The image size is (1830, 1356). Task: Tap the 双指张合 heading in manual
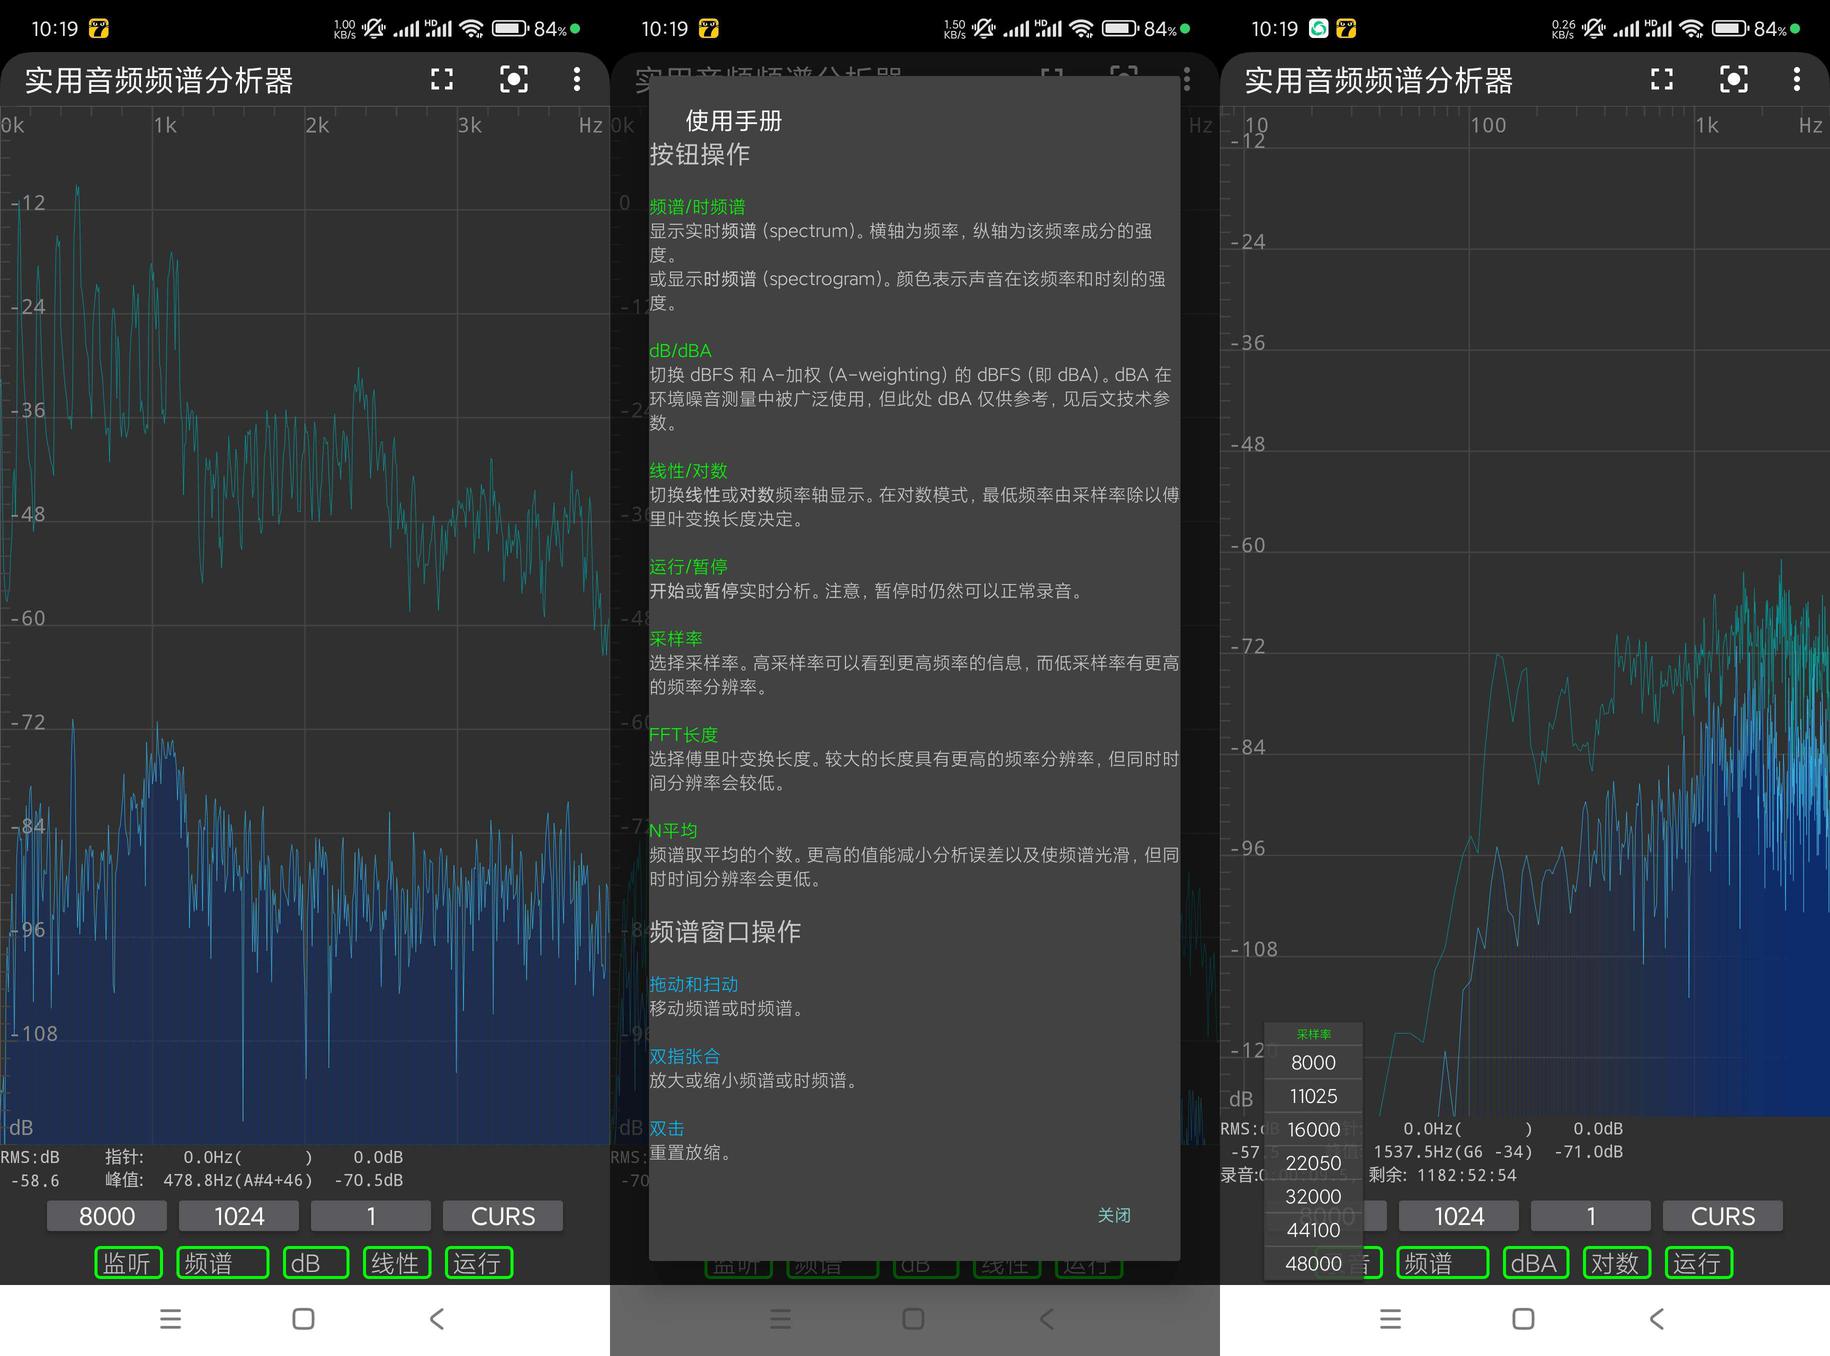pos(684,1057)
